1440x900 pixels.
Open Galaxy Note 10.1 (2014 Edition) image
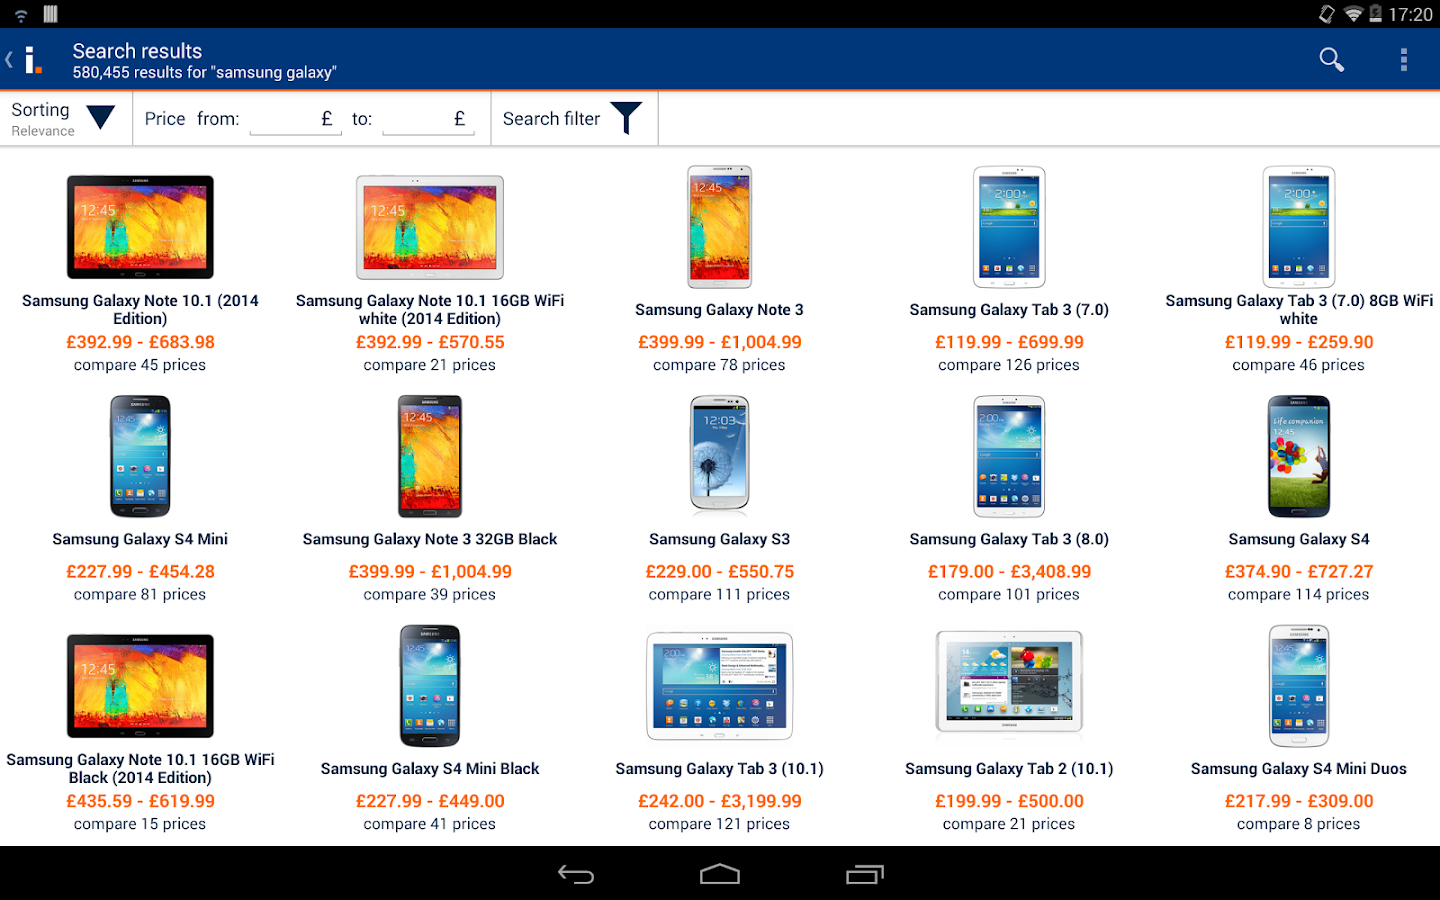pyautogui.click(x=140, y=227)
